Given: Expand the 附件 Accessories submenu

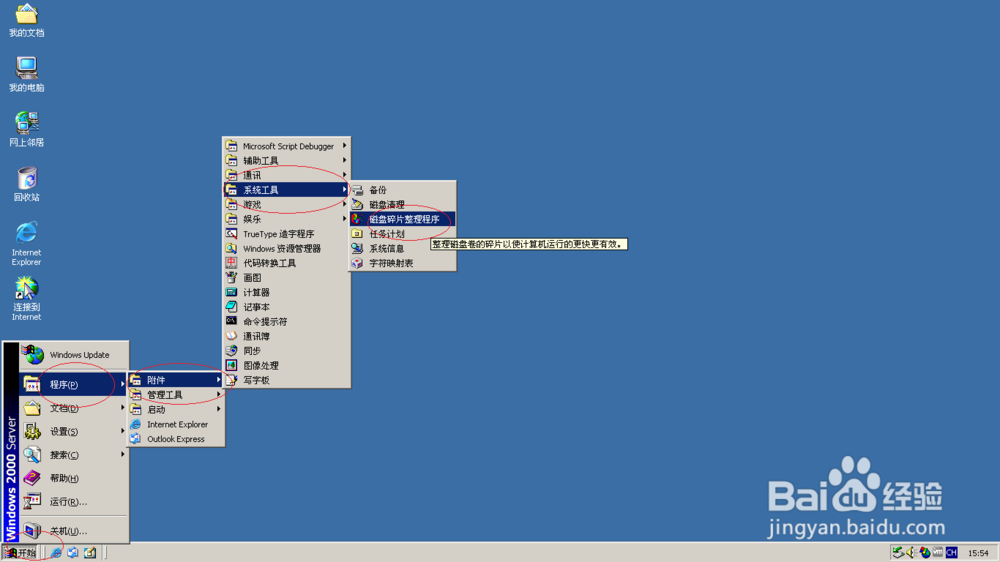Looking at the screenshot, I should (176, 380).
